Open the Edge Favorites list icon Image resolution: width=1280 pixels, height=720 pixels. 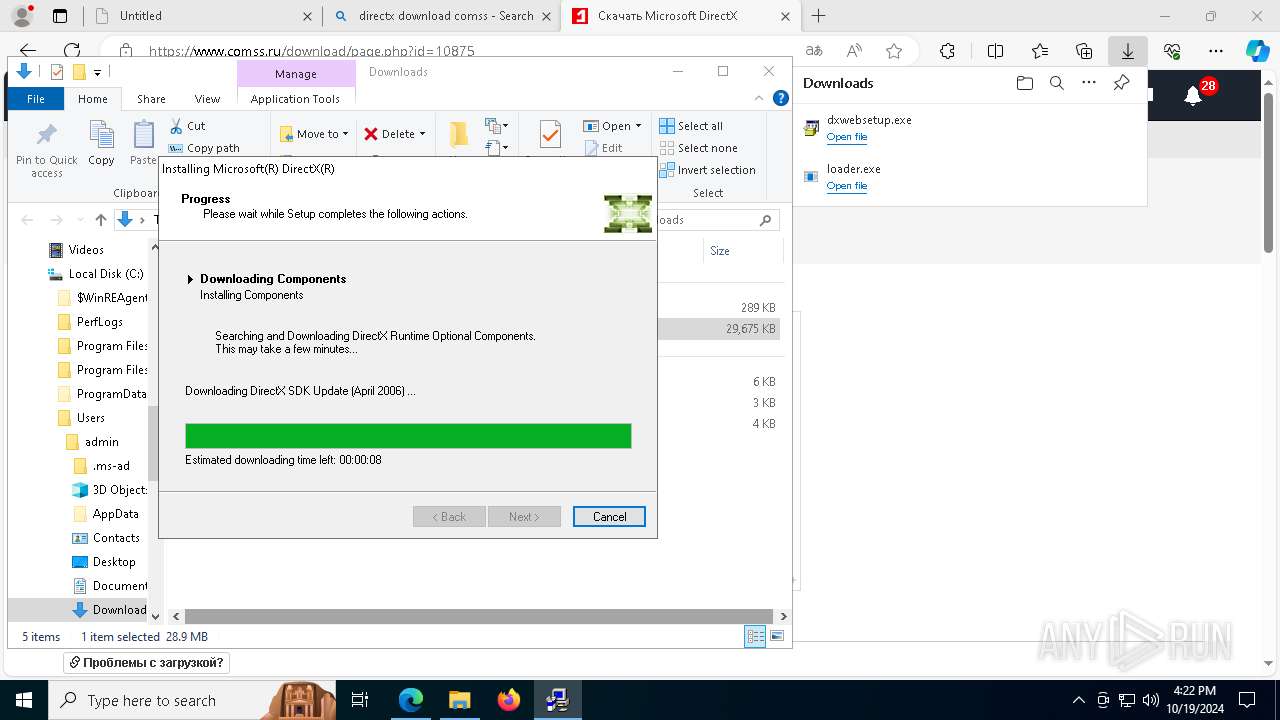[x=1040, y=51]
